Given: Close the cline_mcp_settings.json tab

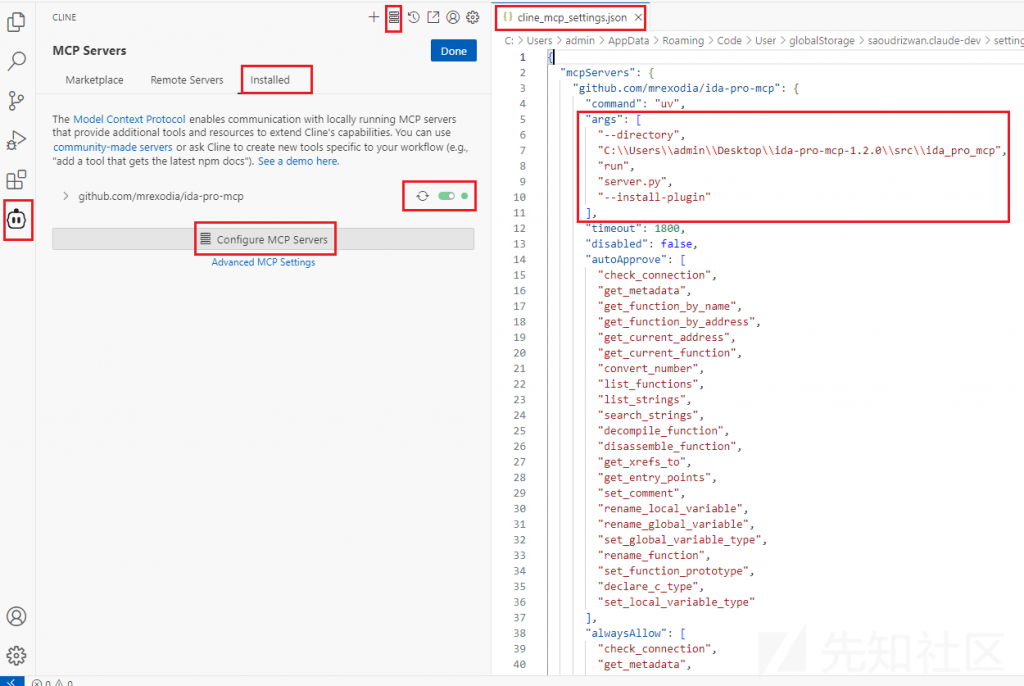Looking at the screenshot, I should click(638, 18).
